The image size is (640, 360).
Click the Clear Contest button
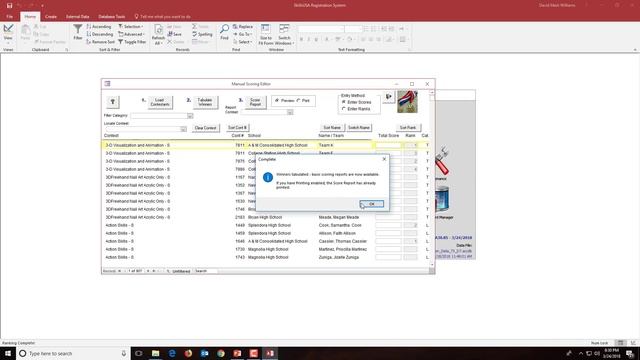coord(205,128)
